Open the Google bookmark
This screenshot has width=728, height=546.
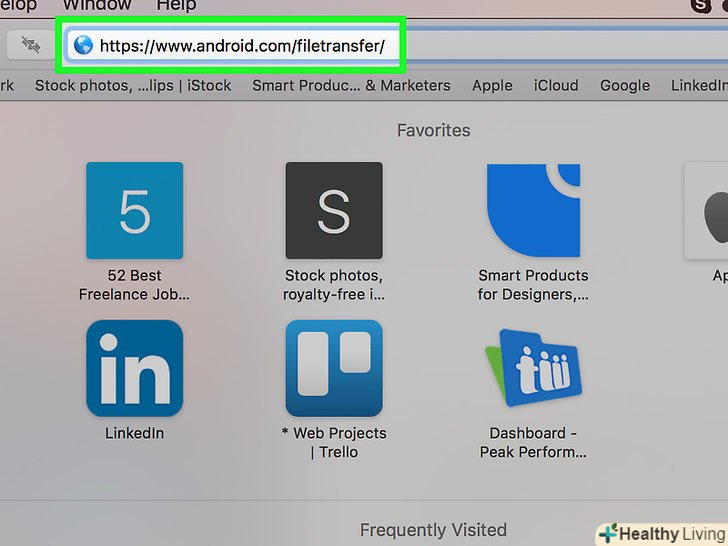point(625,85)
